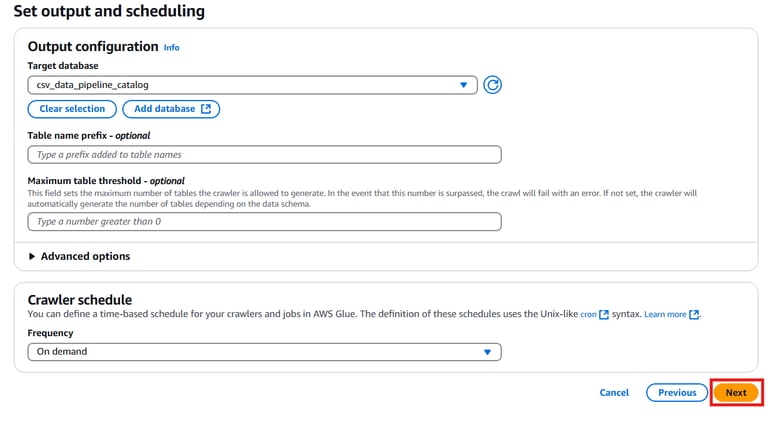The width and height of the screenshot is (768, 424).
Task: Click the refresh icon beside Target database
Action: tap(492, 85)
